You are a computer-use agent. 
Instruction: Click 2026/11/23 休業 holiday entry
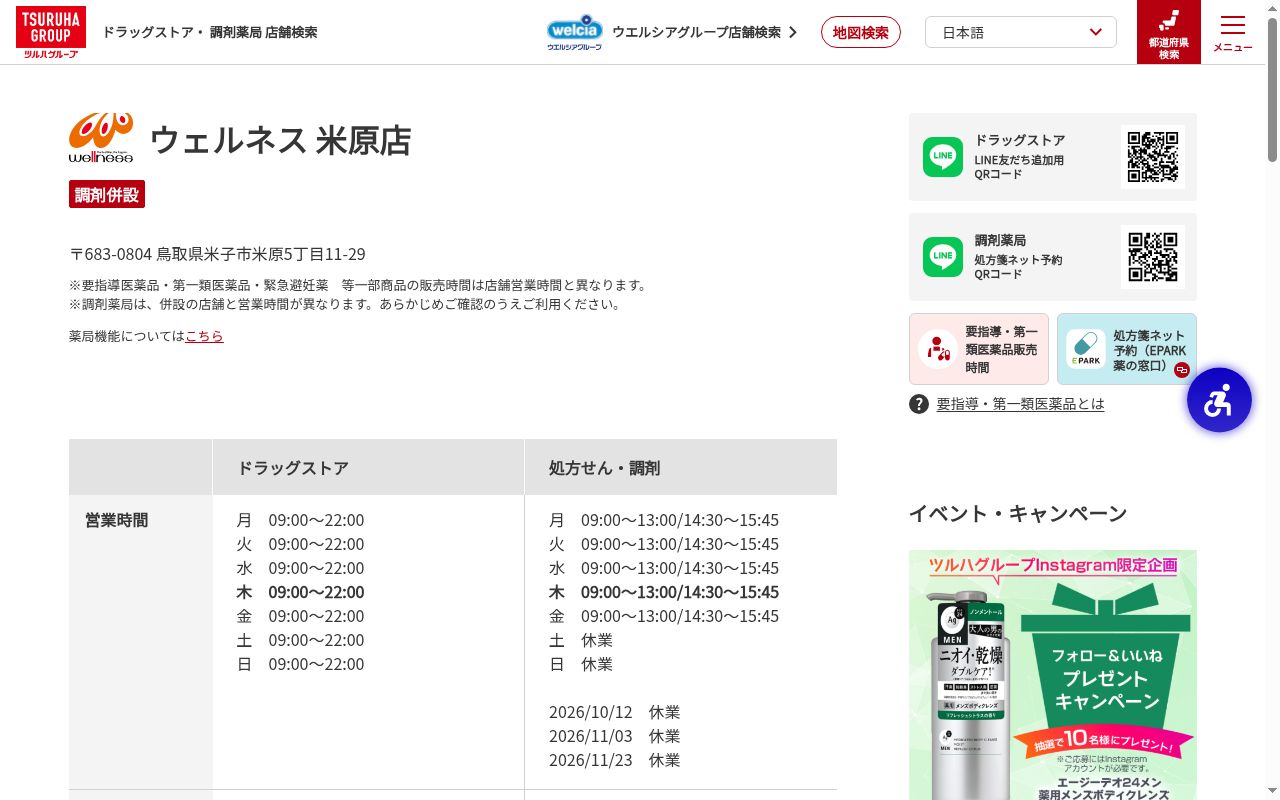click(x=614, y=760)
